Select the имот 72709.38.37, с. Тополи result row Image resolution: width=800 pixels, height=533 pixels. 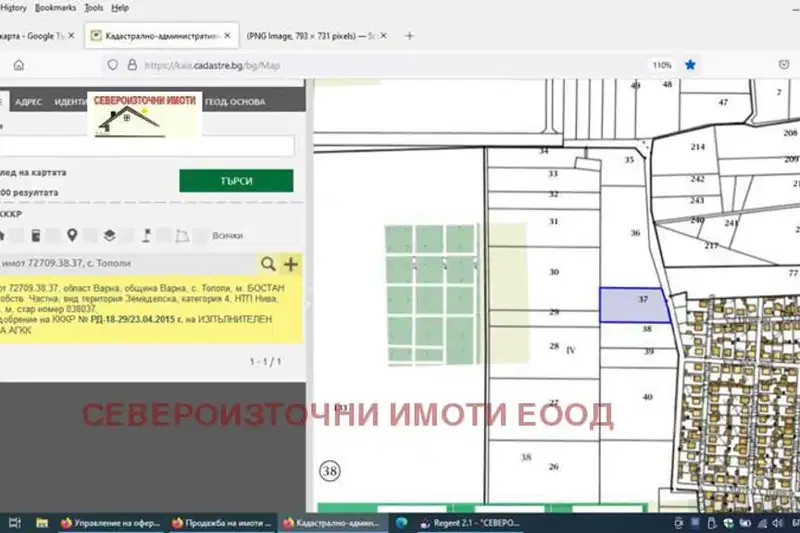point(128,264)
